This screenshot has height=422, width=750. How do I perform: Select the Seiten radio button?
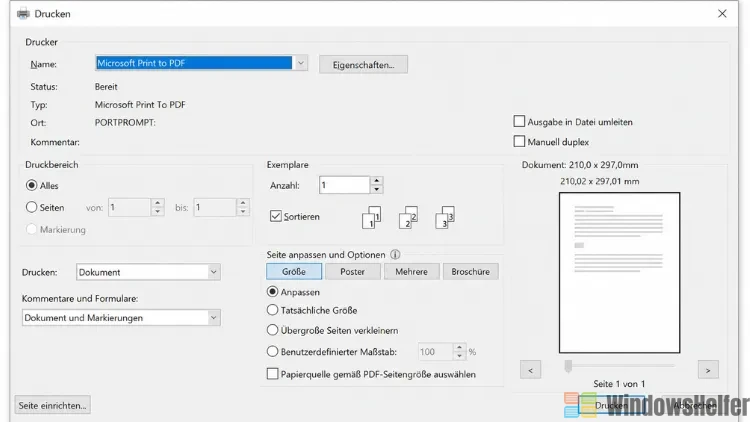32,207
